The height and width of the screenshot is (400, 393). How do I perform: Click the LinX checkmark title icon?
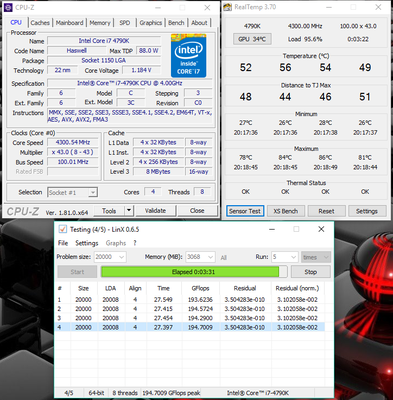62,229
